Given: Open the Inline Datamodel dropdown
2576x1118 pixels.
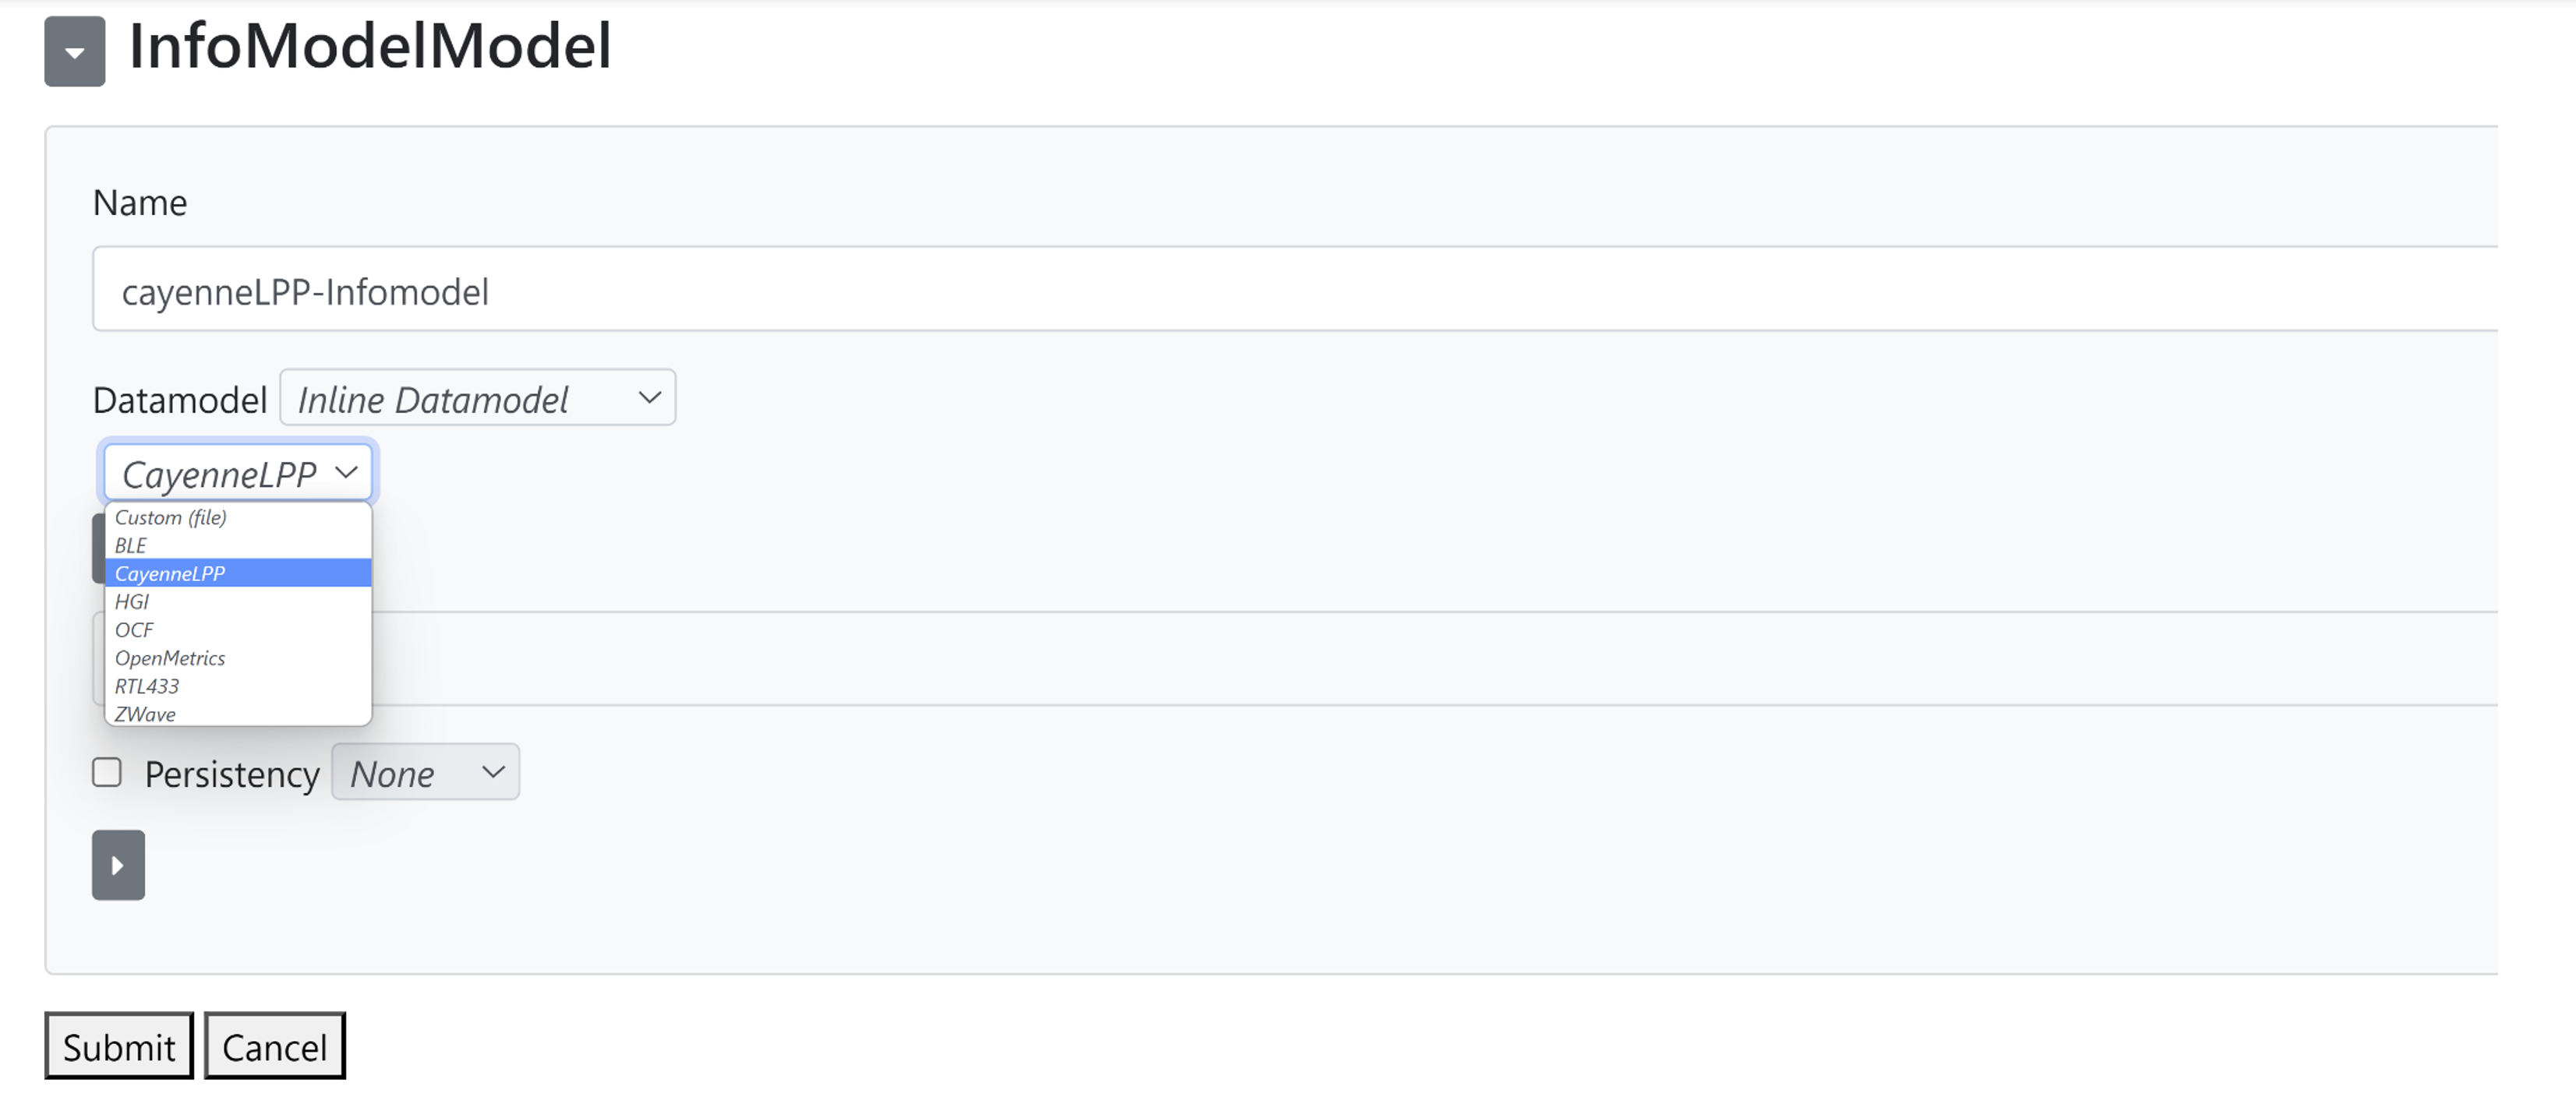Looking at the screenshot, I should point(477,398).
